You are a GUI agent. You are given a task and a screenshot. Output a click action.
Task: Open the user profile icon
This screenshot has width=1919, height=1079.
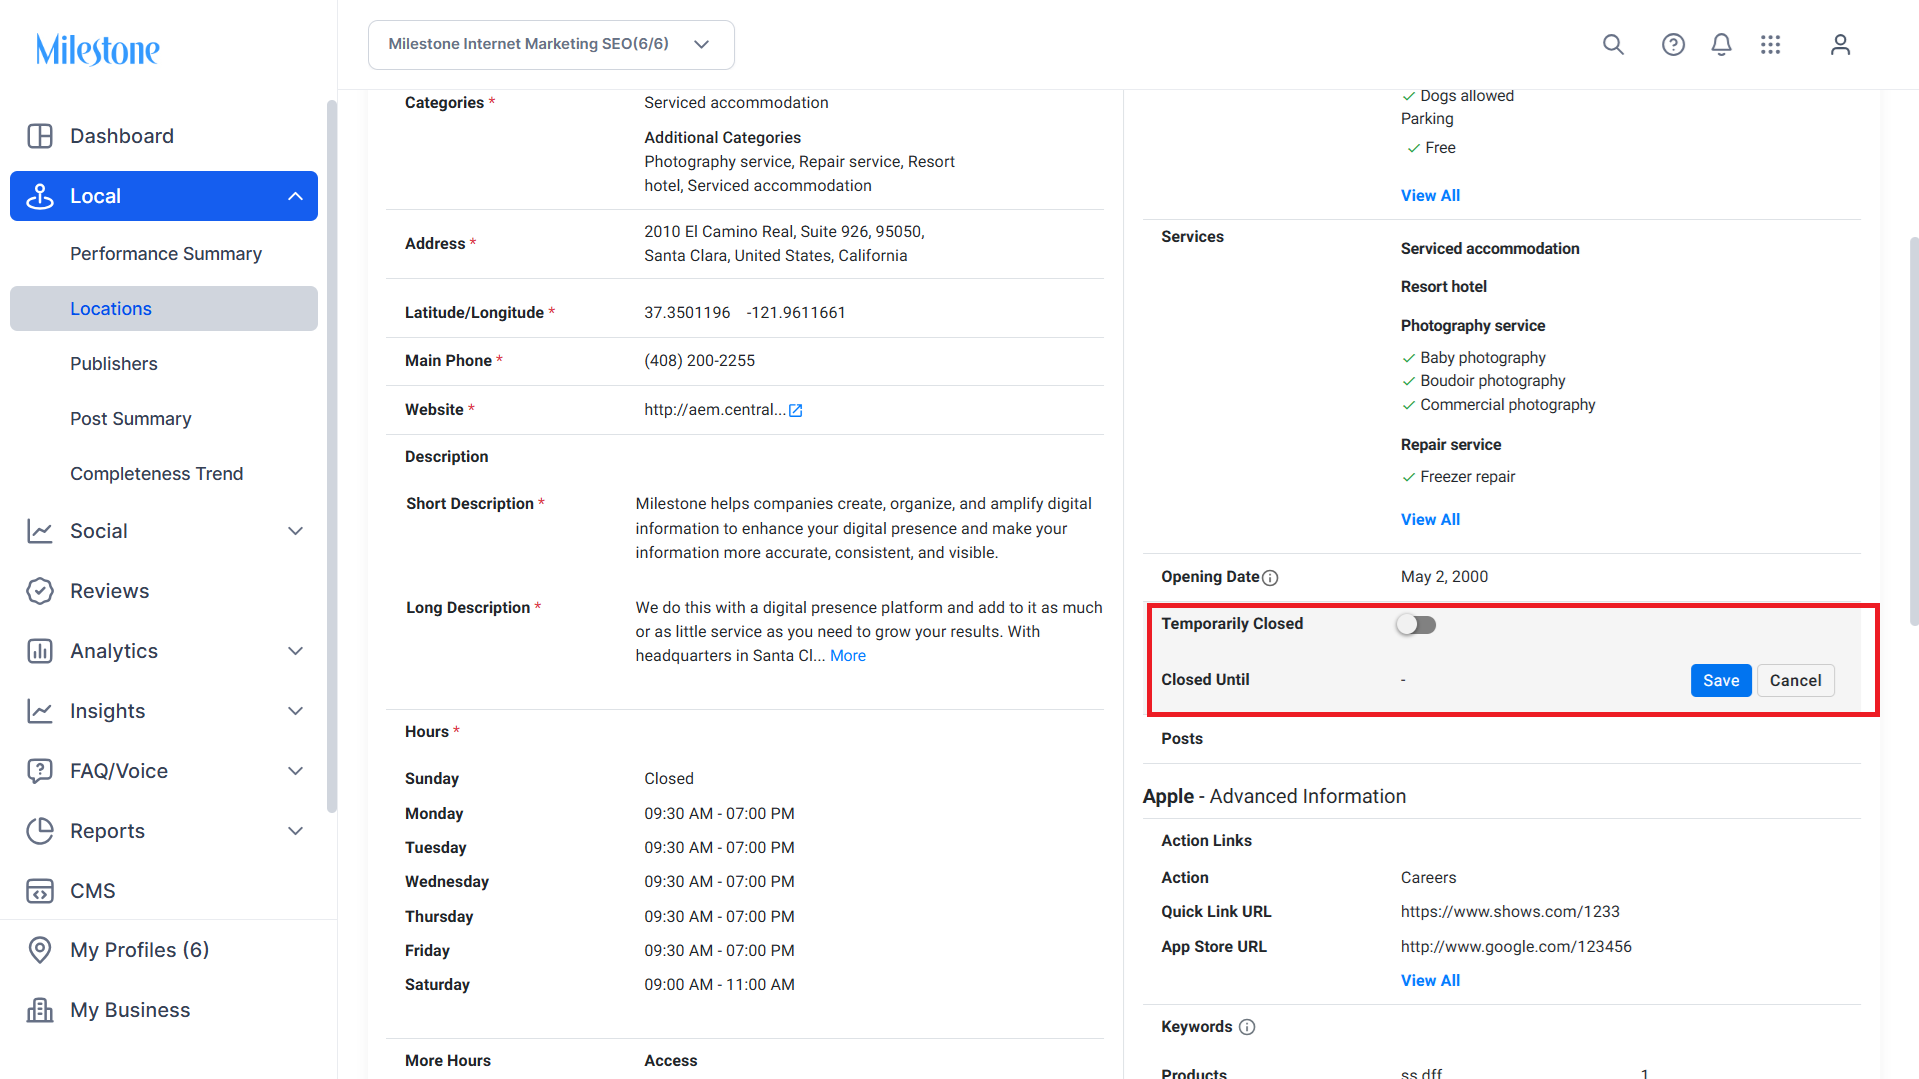(1840, 45)
